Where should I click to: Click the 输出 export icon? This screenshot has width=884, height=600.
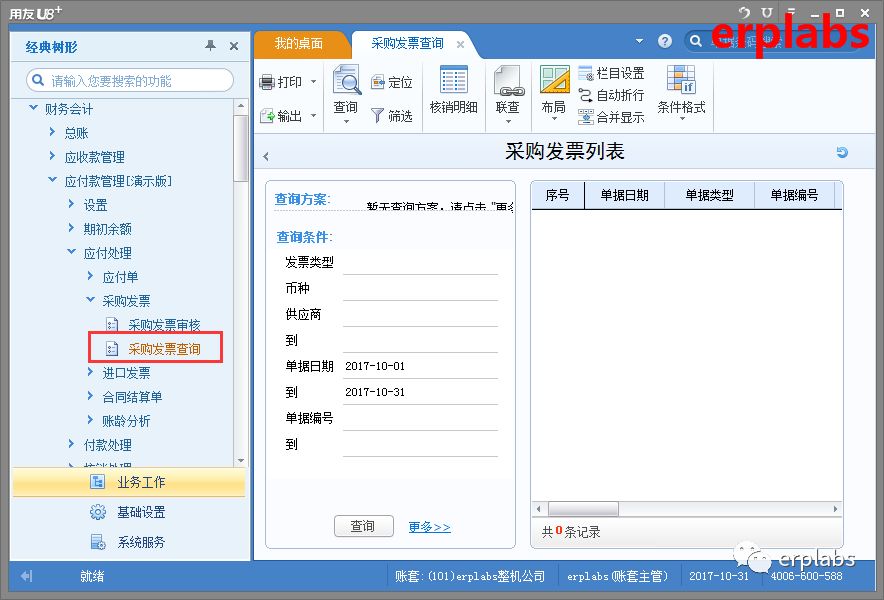(267, 116)
